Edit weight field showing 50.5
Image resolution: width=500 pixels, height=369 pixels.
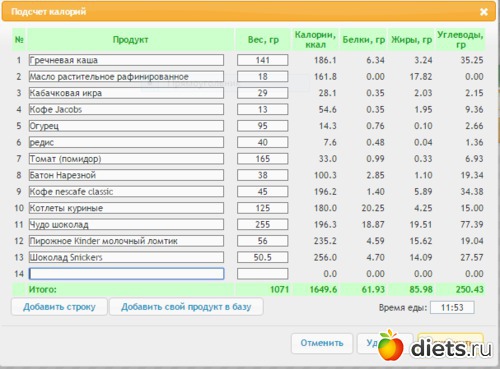pos(263,257)
